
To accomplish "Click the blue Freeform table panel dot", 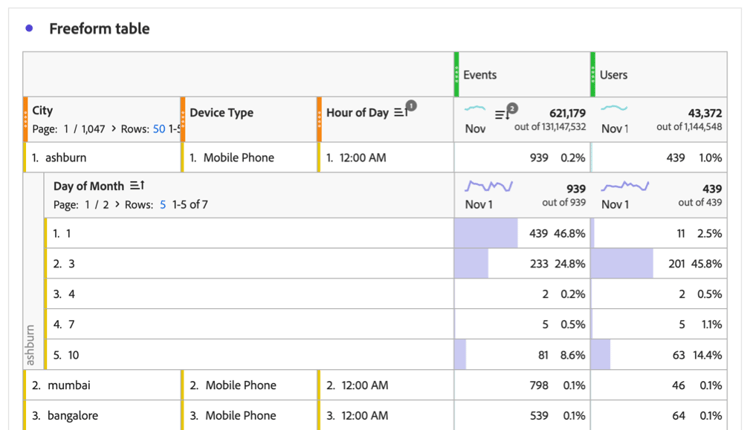I will point(29,29).
